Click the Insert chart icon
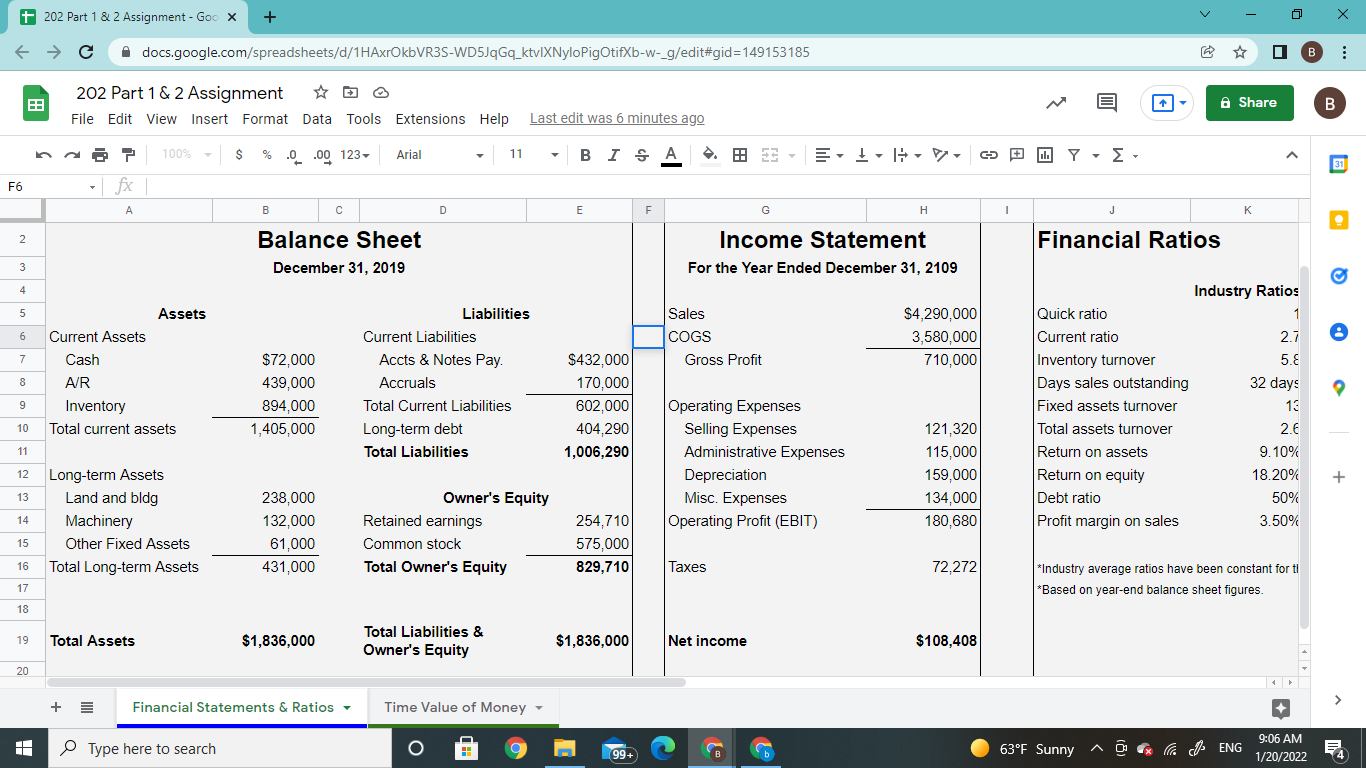 pyautogui.click(x=1045, y=155)
